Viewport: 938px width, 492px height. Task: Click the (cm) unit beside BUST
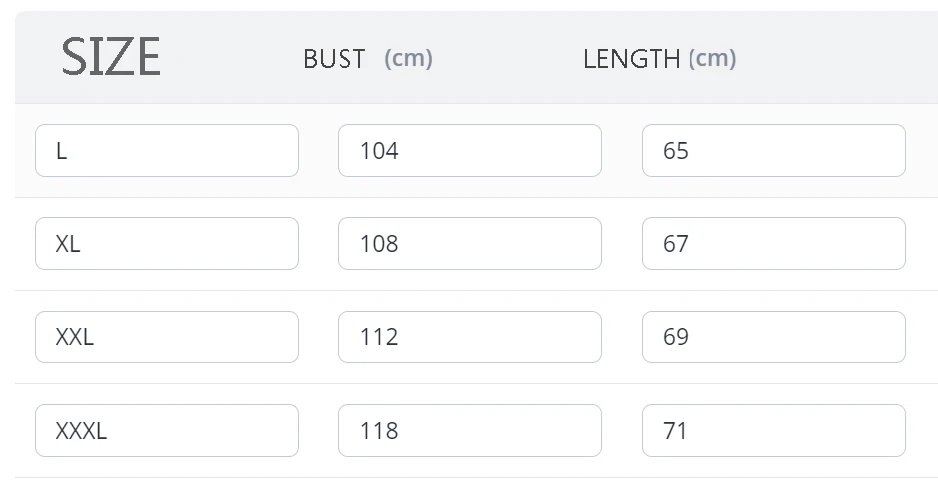(x=408, y=58)
